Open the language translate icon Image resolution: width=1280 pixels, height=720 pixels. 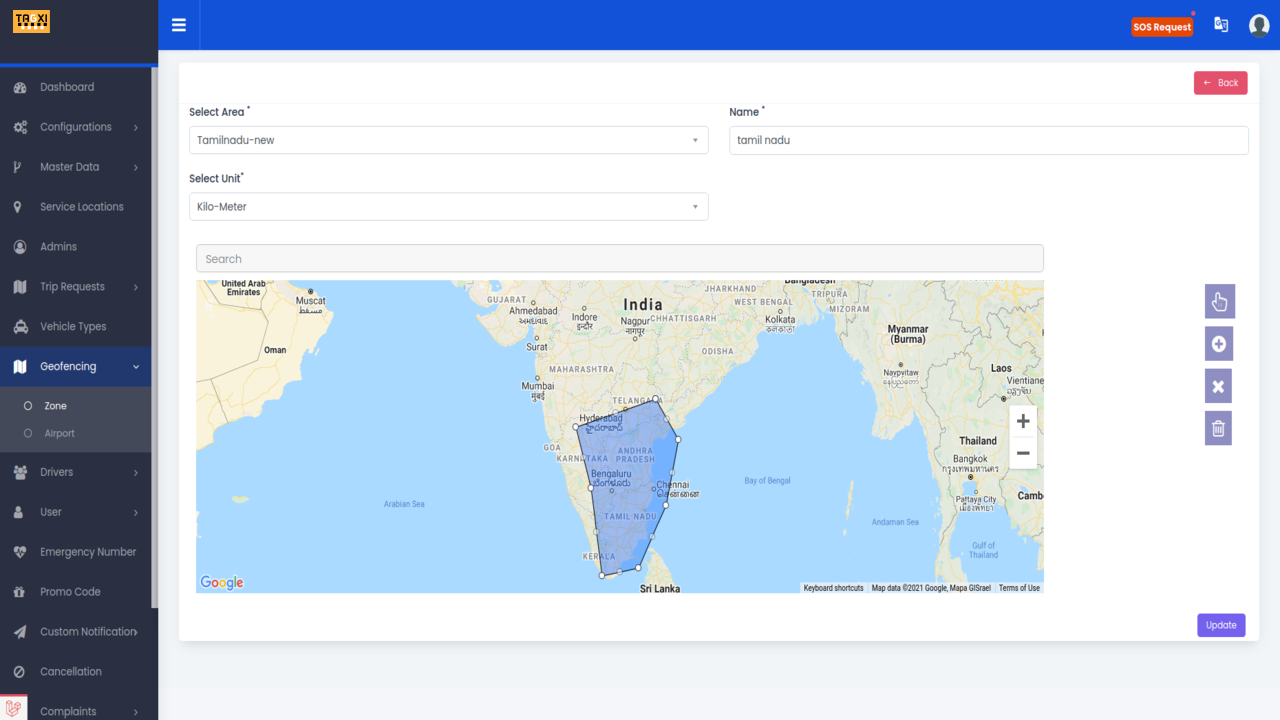click(x=1221, y=24)
